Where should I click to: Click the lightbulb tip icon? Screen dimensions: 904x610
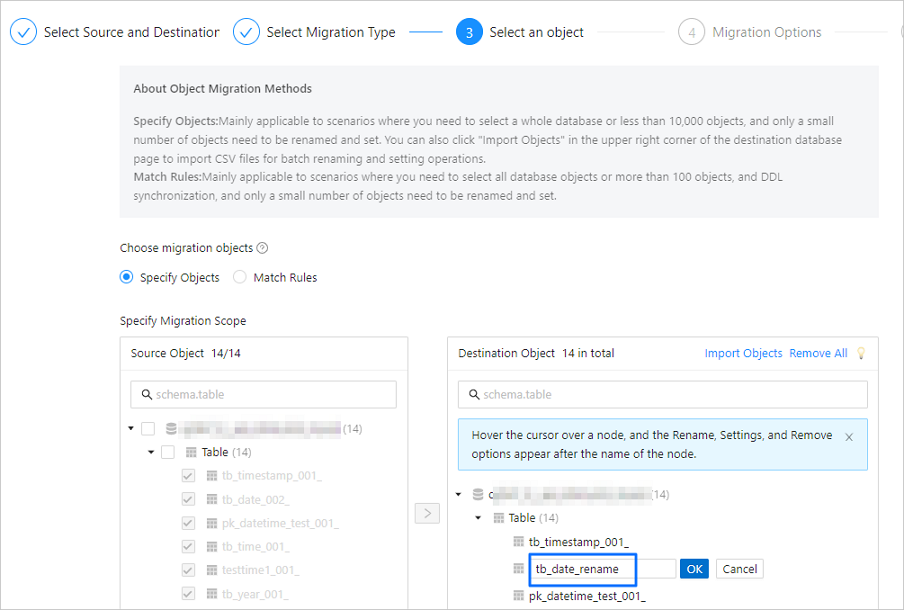[x=860, y=353]
